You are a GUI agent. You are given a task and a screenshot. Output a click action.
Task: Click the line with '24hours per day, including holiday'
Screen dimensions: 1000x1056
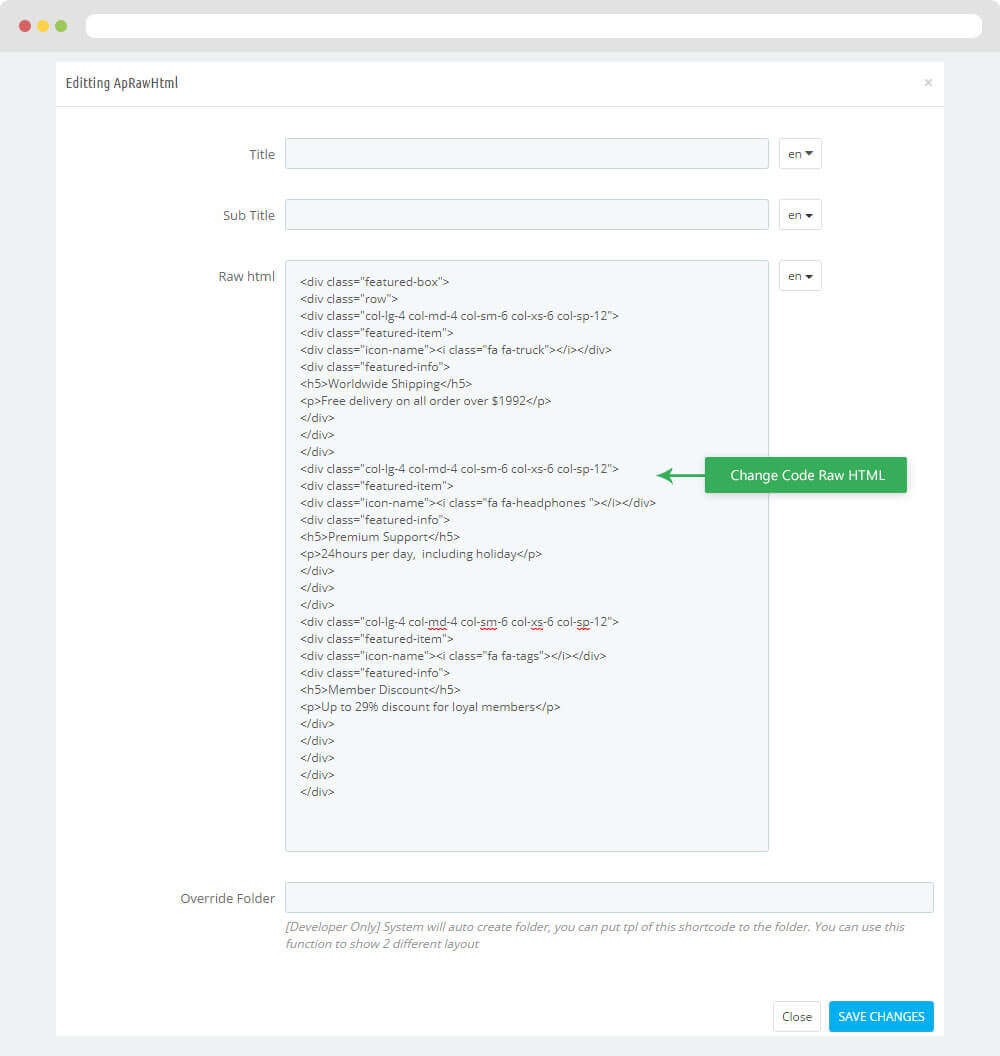[421, 554]
